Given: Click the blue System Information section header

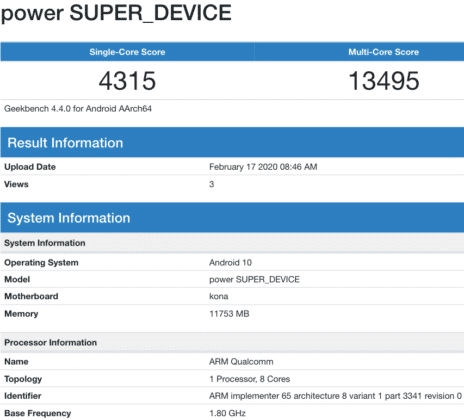Looking at the screenshot, I should pyautogui.click(x=232, y=218).
